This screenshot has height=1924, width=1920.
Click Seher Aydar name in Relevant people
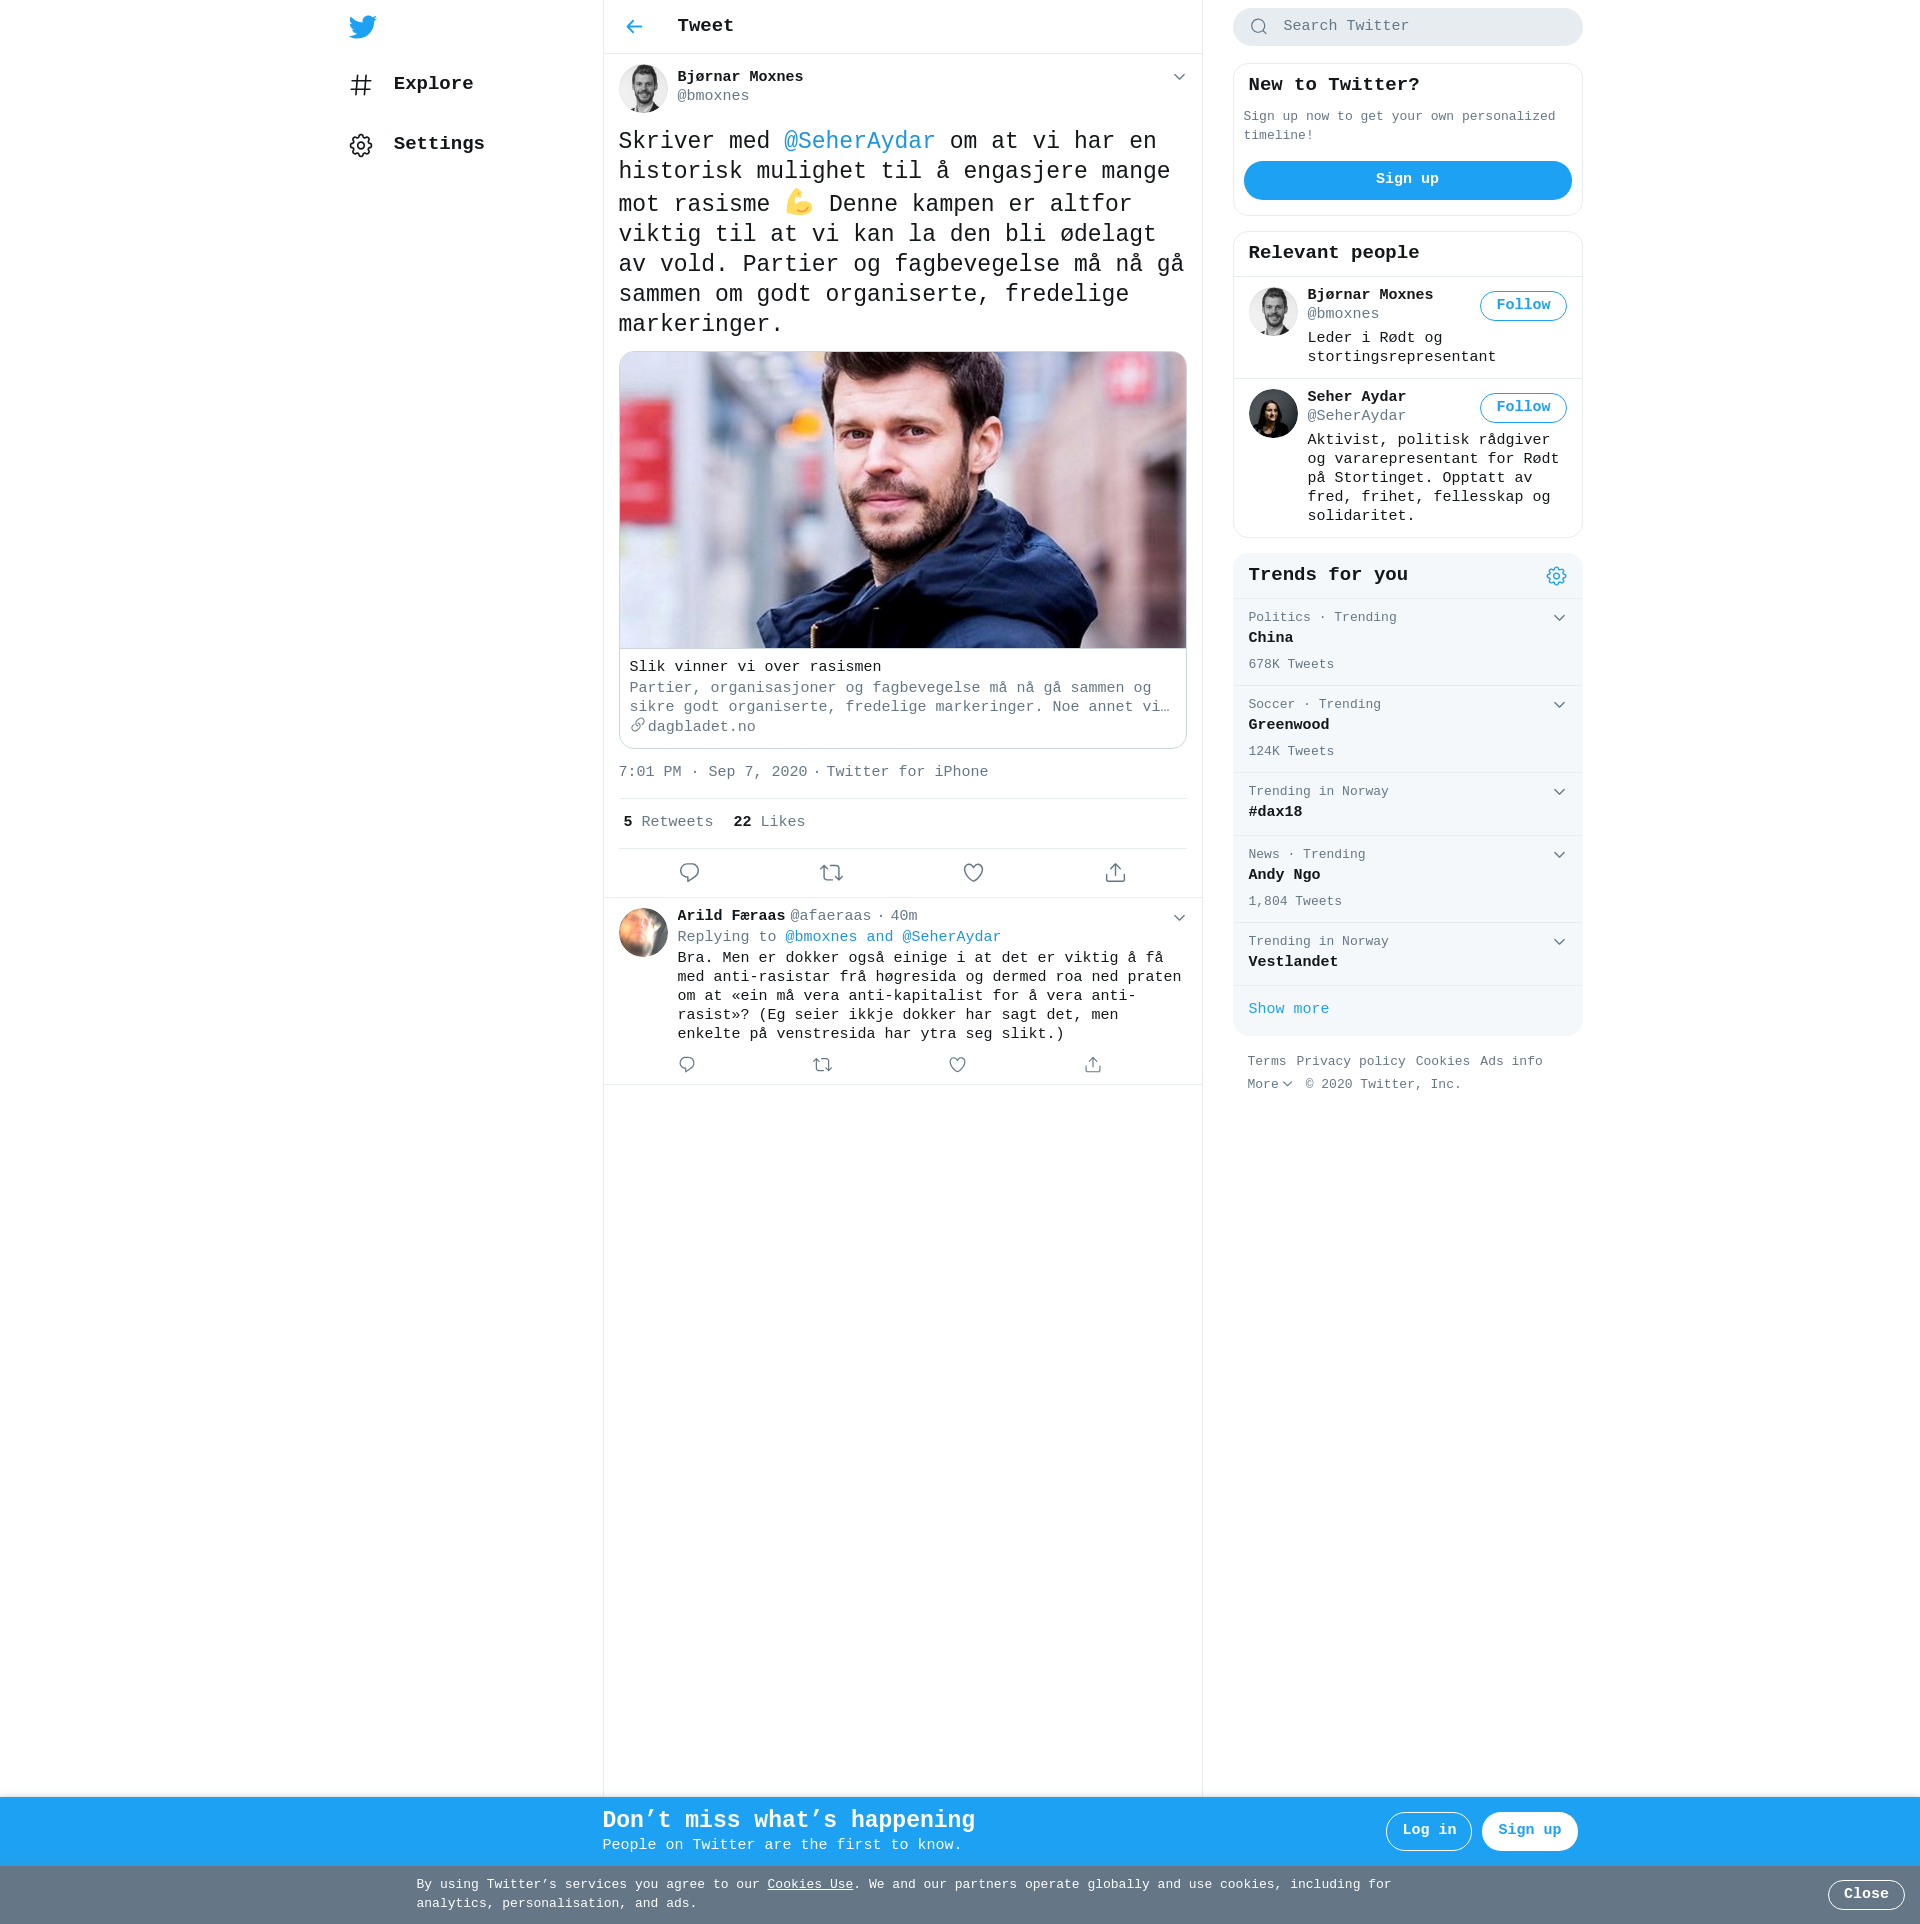(1356, 397)
